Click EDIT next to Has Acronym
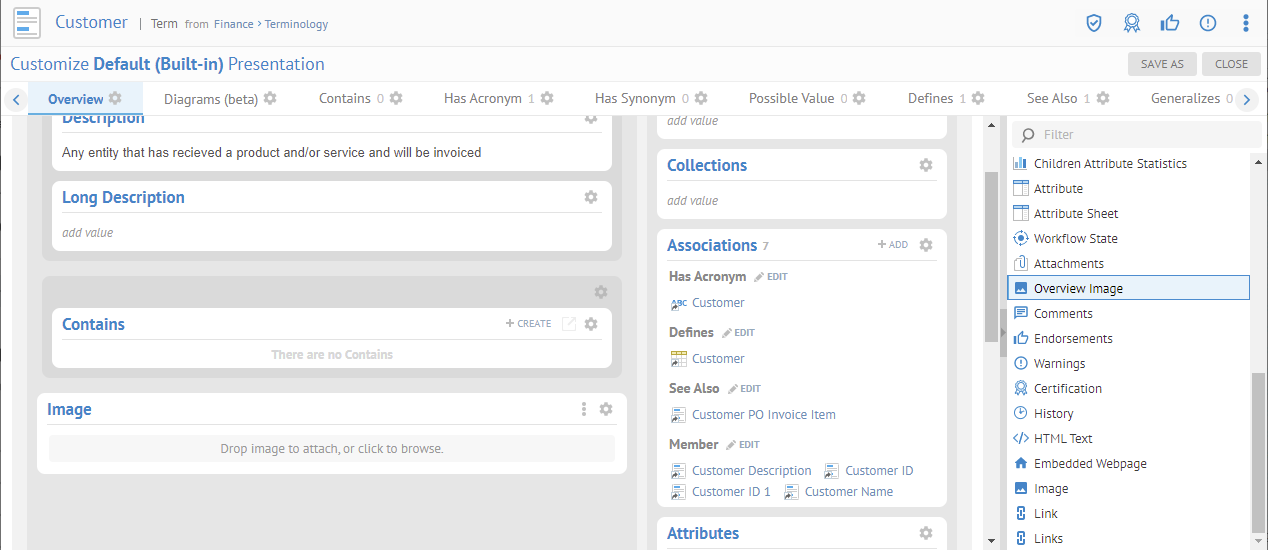Viewport: 1268px width, 550px height. [771, 277]
